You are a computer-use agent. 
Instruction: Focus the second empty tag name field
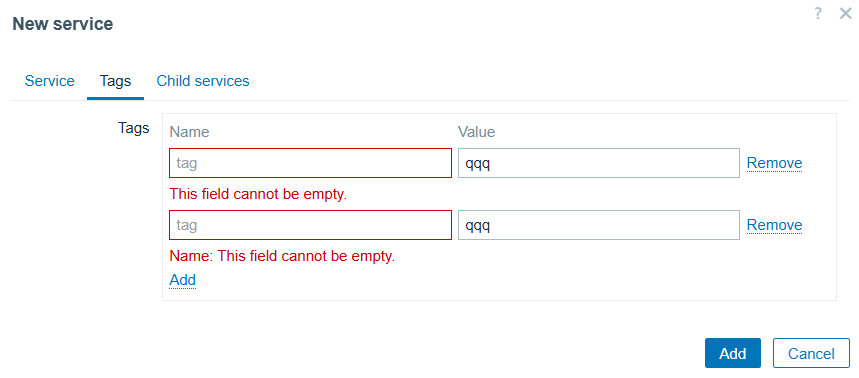coord(311,225)
